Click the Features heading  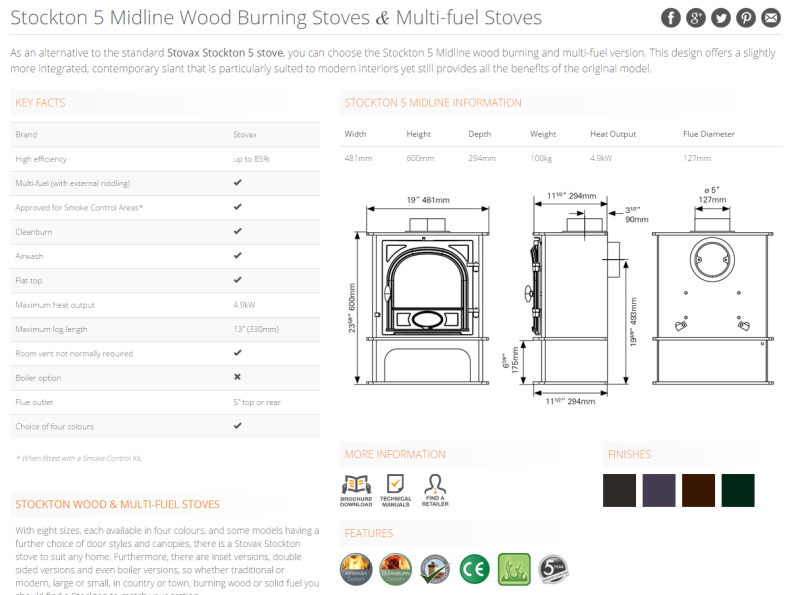(x=369, y=533)
